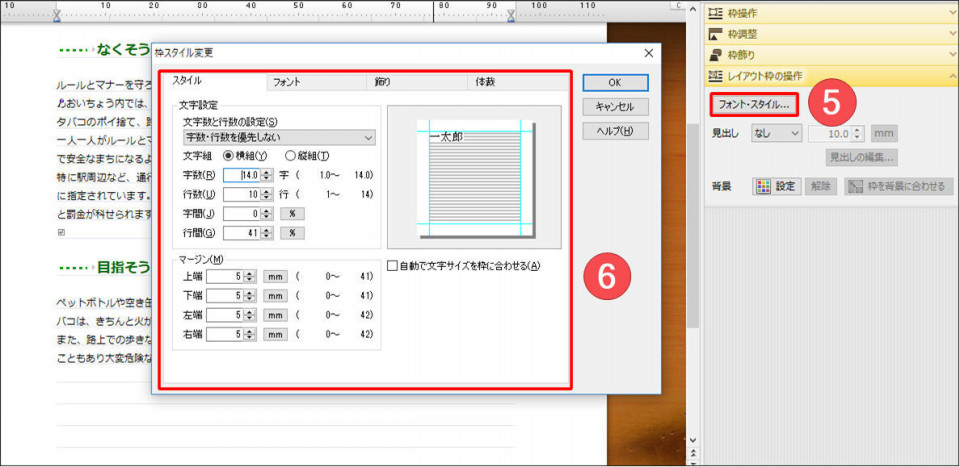Click the 下端 margin input field
Screen dimensions: 960x467
225,296
